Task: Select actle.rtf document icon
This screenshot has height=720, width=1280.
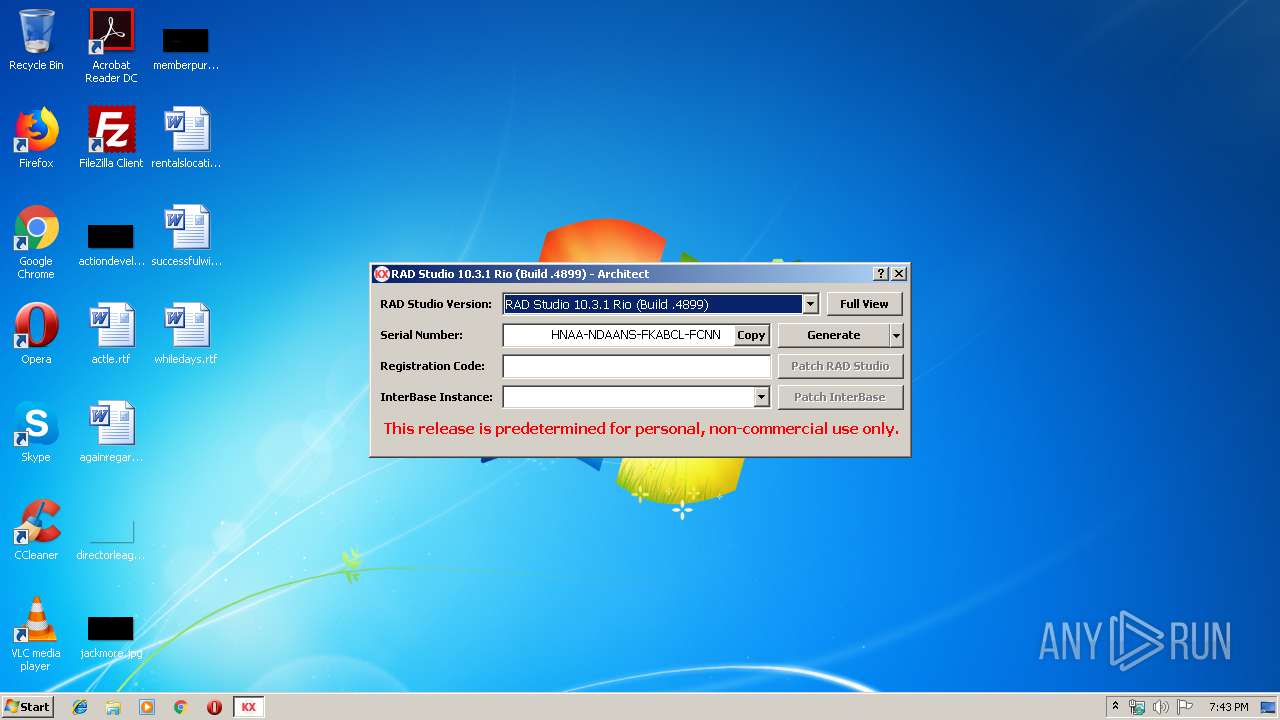Action: click(111, 334)
